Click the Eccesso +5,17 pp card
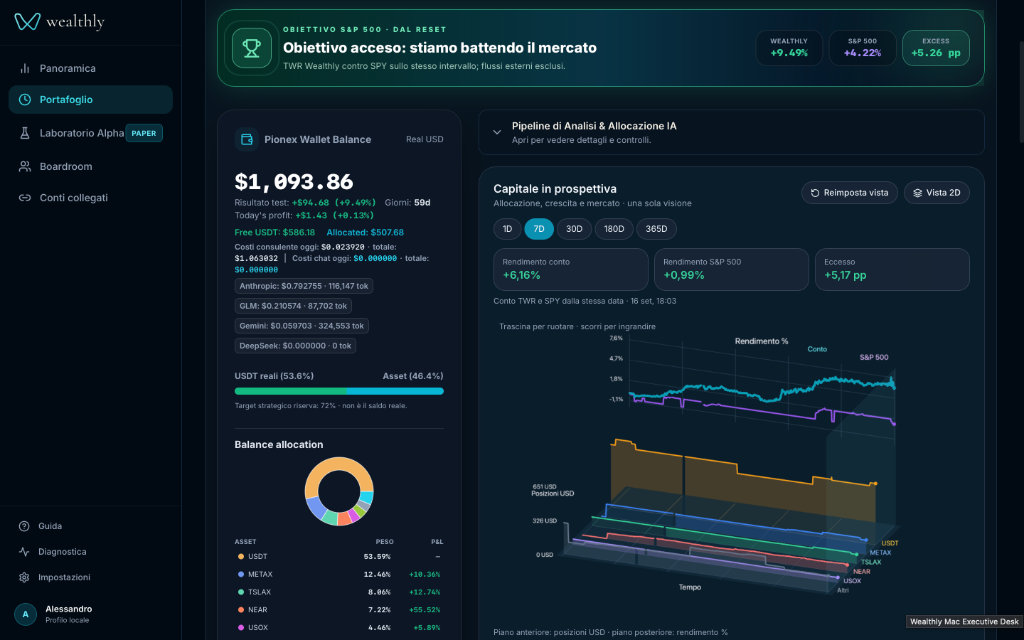 click(892, 269)
